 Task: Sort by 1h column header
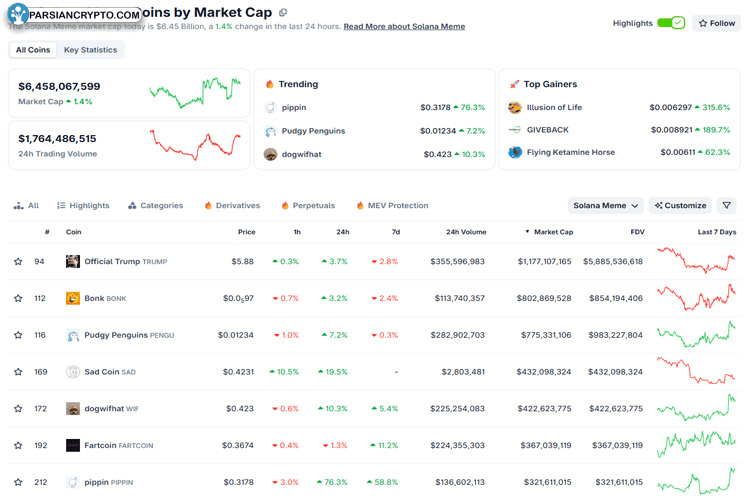point(297,232)
